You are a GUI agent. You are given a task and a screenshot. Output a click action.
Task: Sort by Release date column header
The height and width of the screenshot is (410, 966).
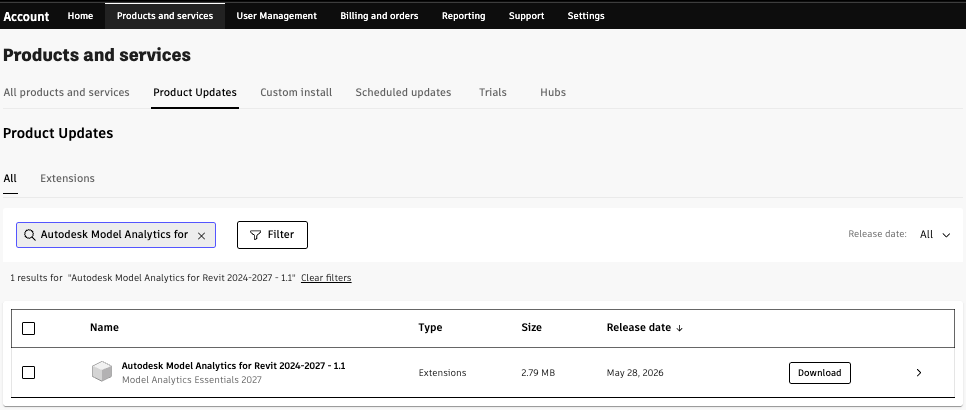point(638,328)
